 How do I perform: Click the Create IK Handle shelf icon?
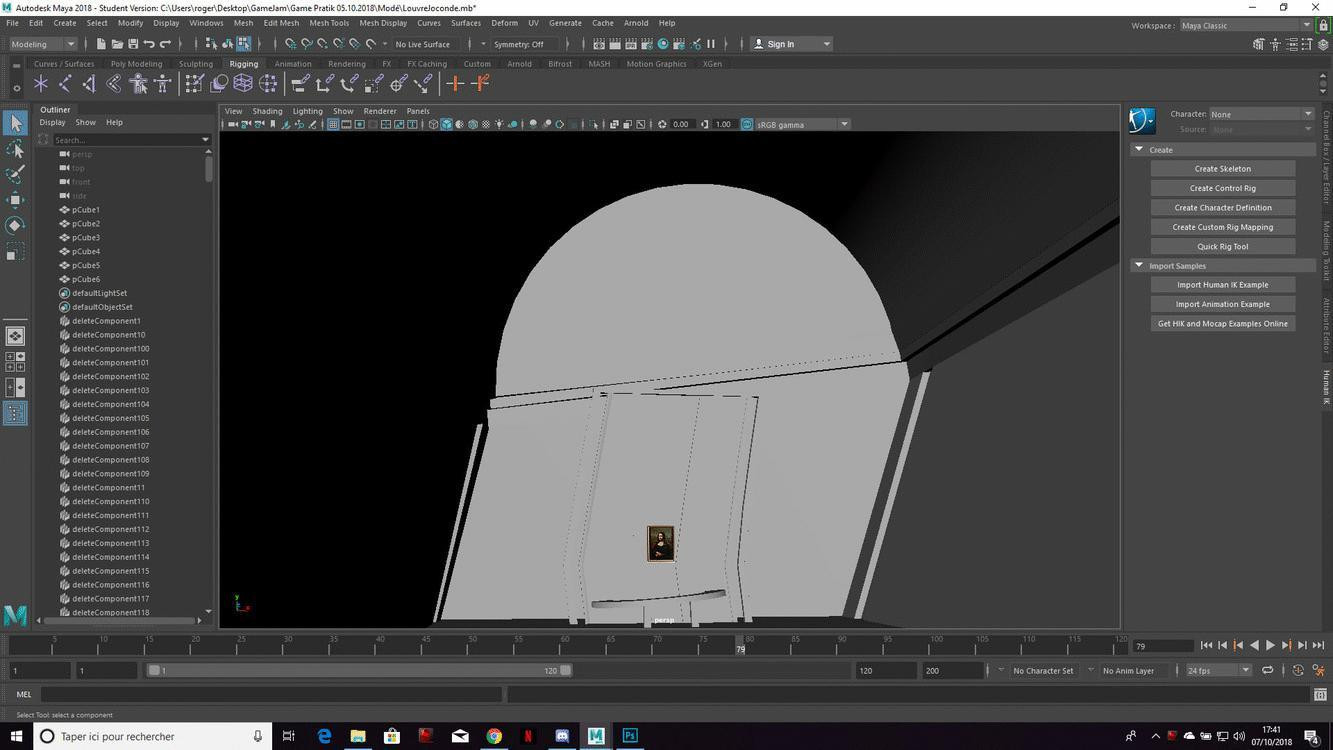89,84
